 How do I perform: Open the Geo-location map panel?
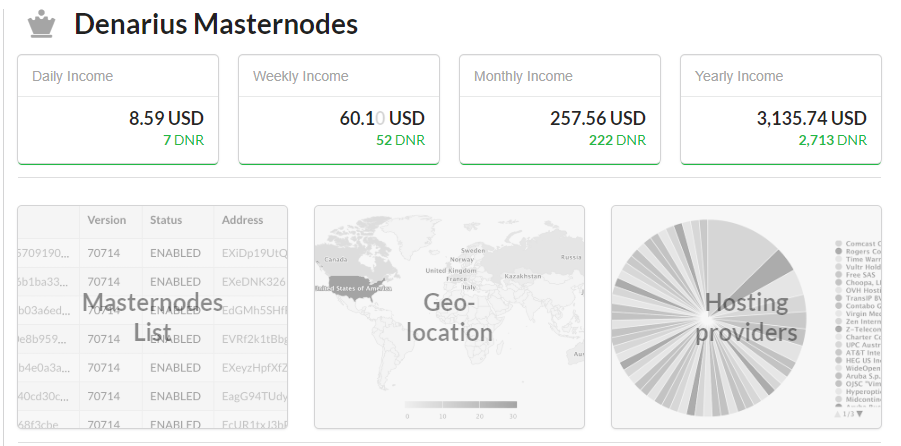click(449, 316)
